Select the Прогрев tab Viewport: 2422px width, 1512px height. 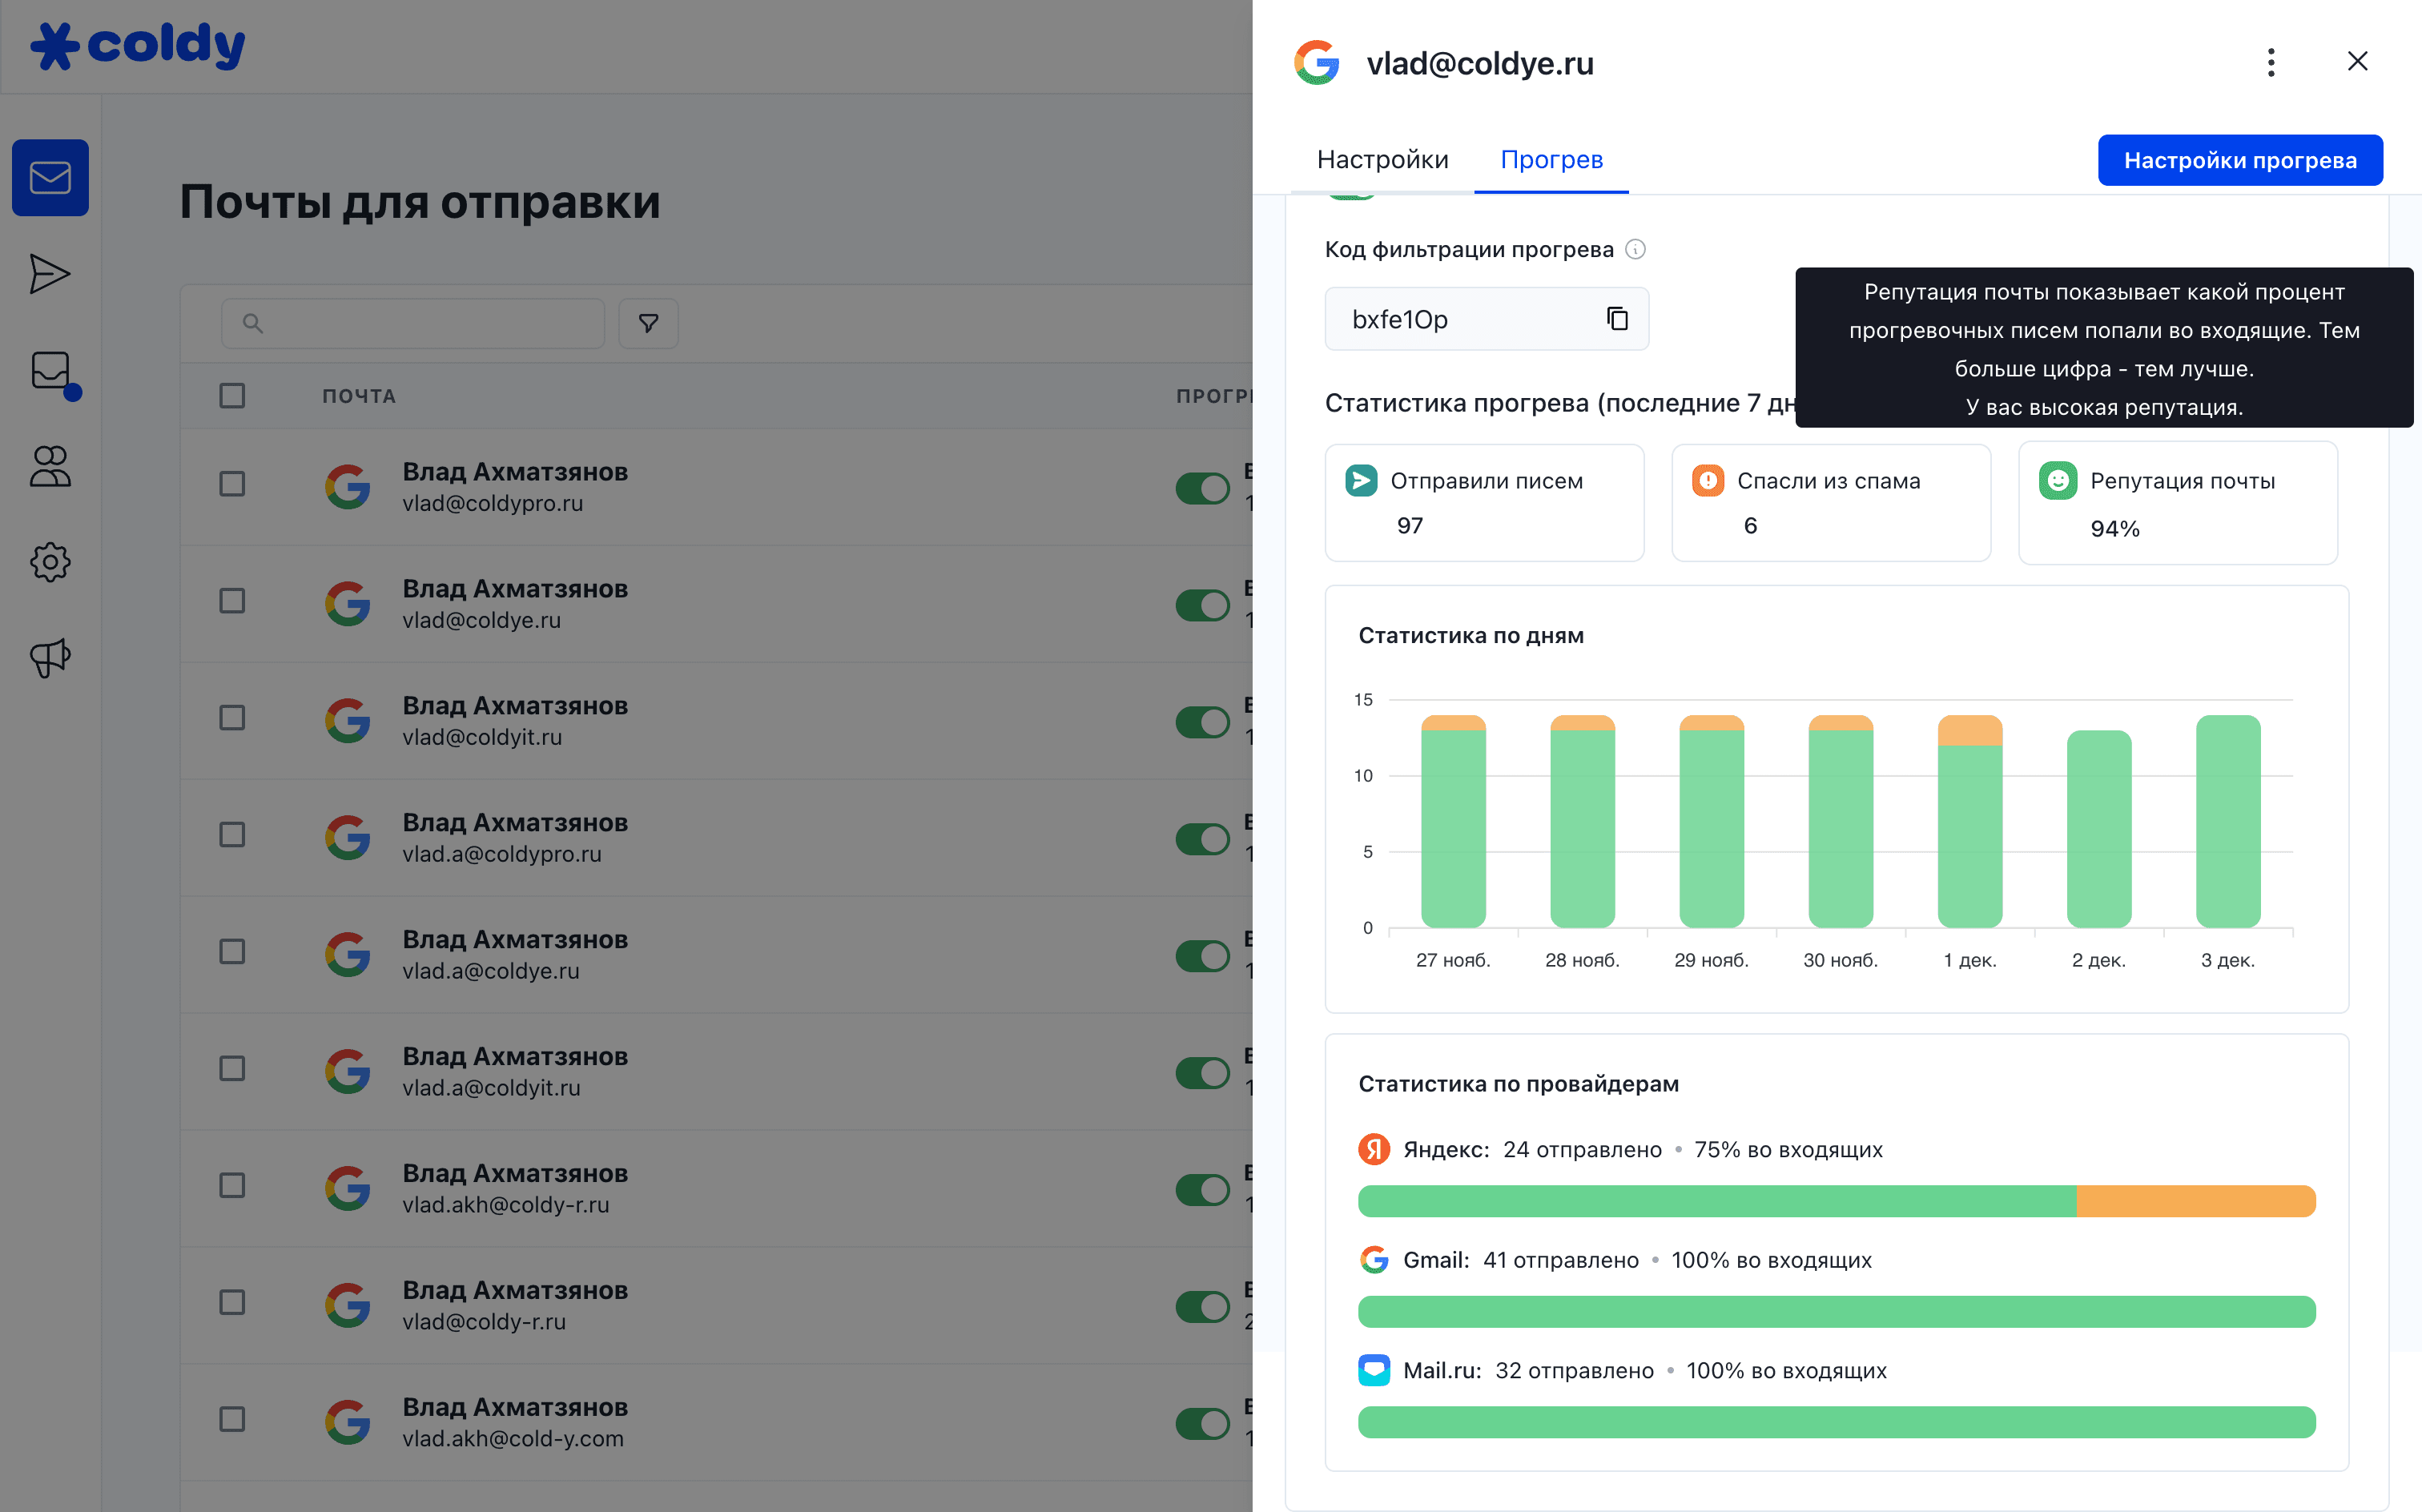tap(1551, 160)
